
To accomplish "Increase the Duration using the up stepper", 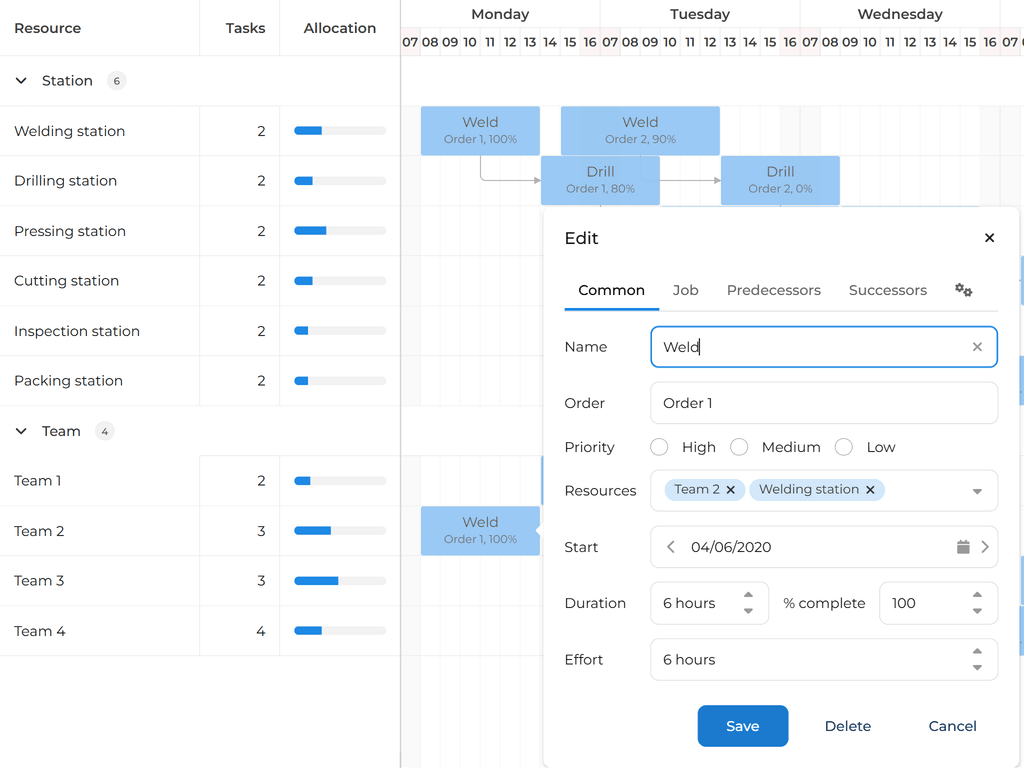I will point(748,596).
